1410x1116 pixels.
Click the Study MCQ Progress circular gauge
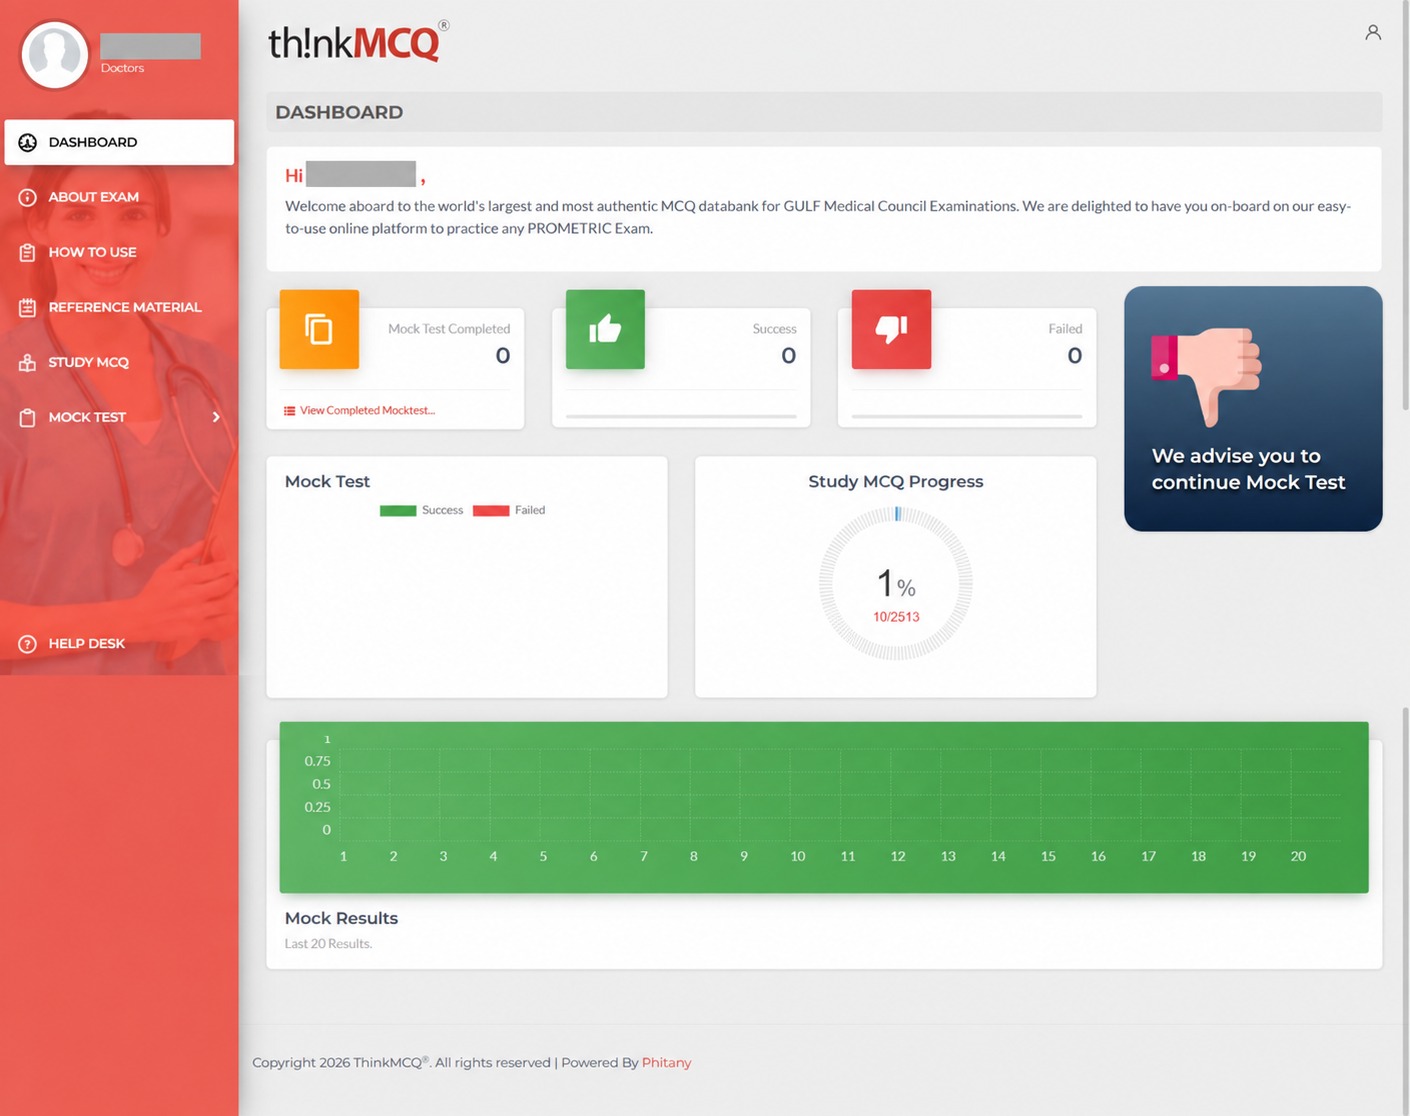896,583
